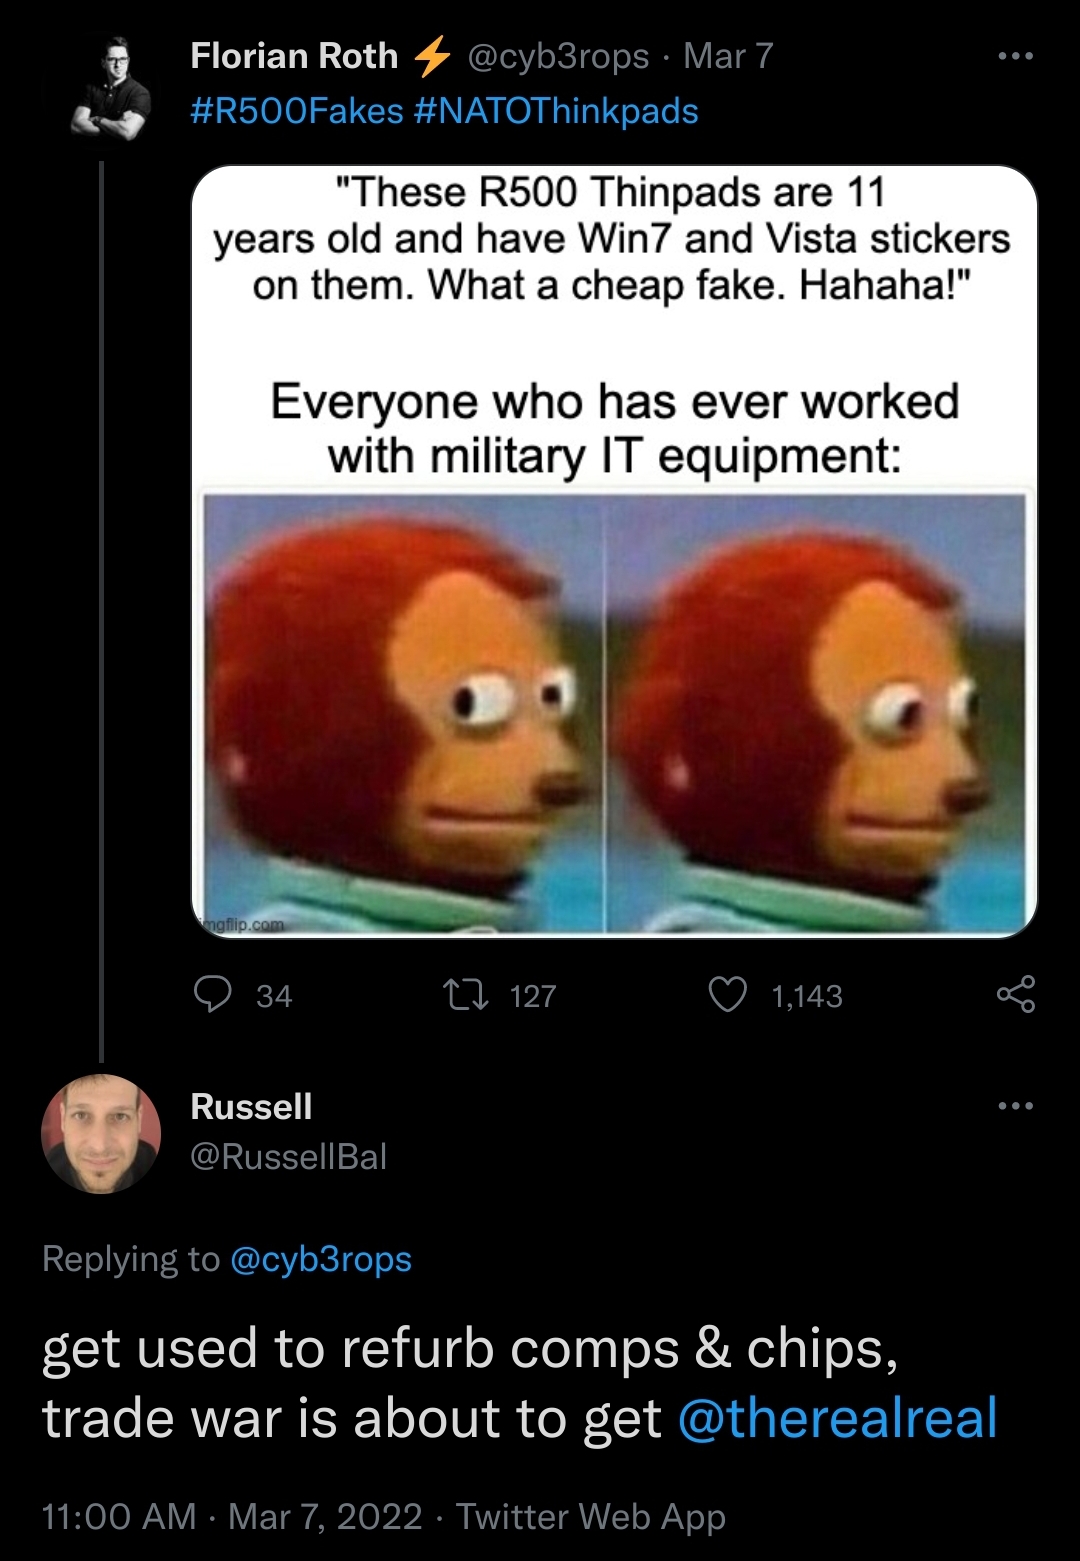Open the monkey puppet meme image

click(x=614, y=712)
